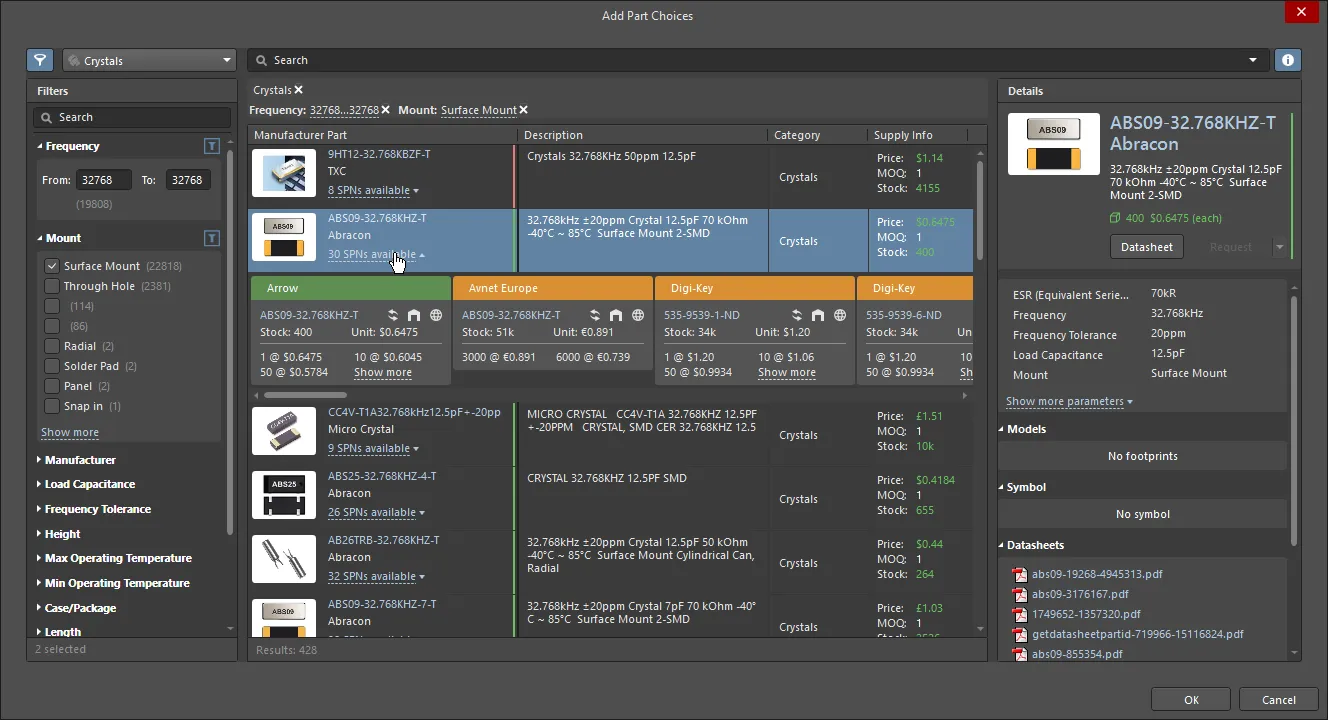Sort by Supply Info column header
Viewport: 1328px width, 720px height.
tap(918, 135)
